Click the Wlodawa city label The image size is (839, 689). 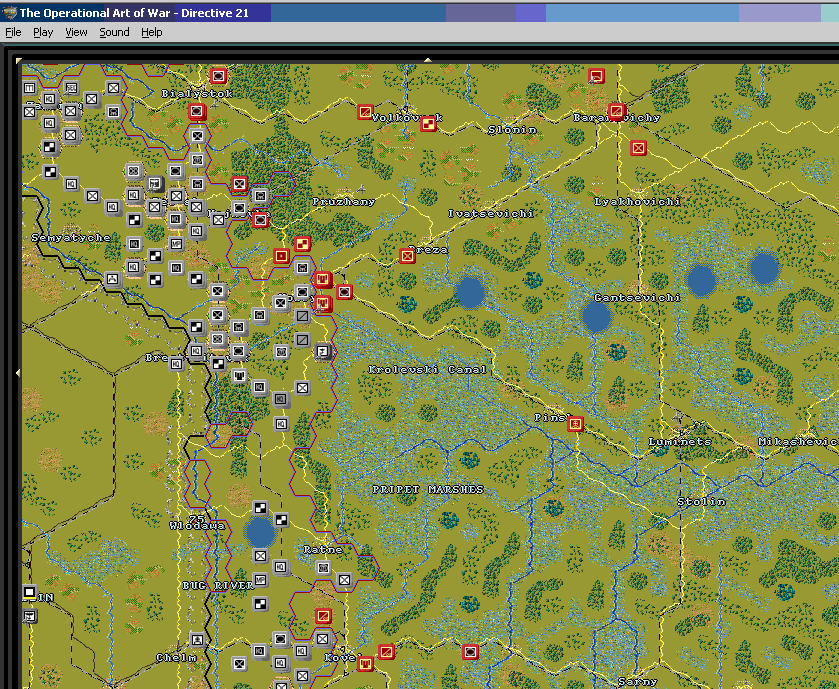click(x=197, y=525)
